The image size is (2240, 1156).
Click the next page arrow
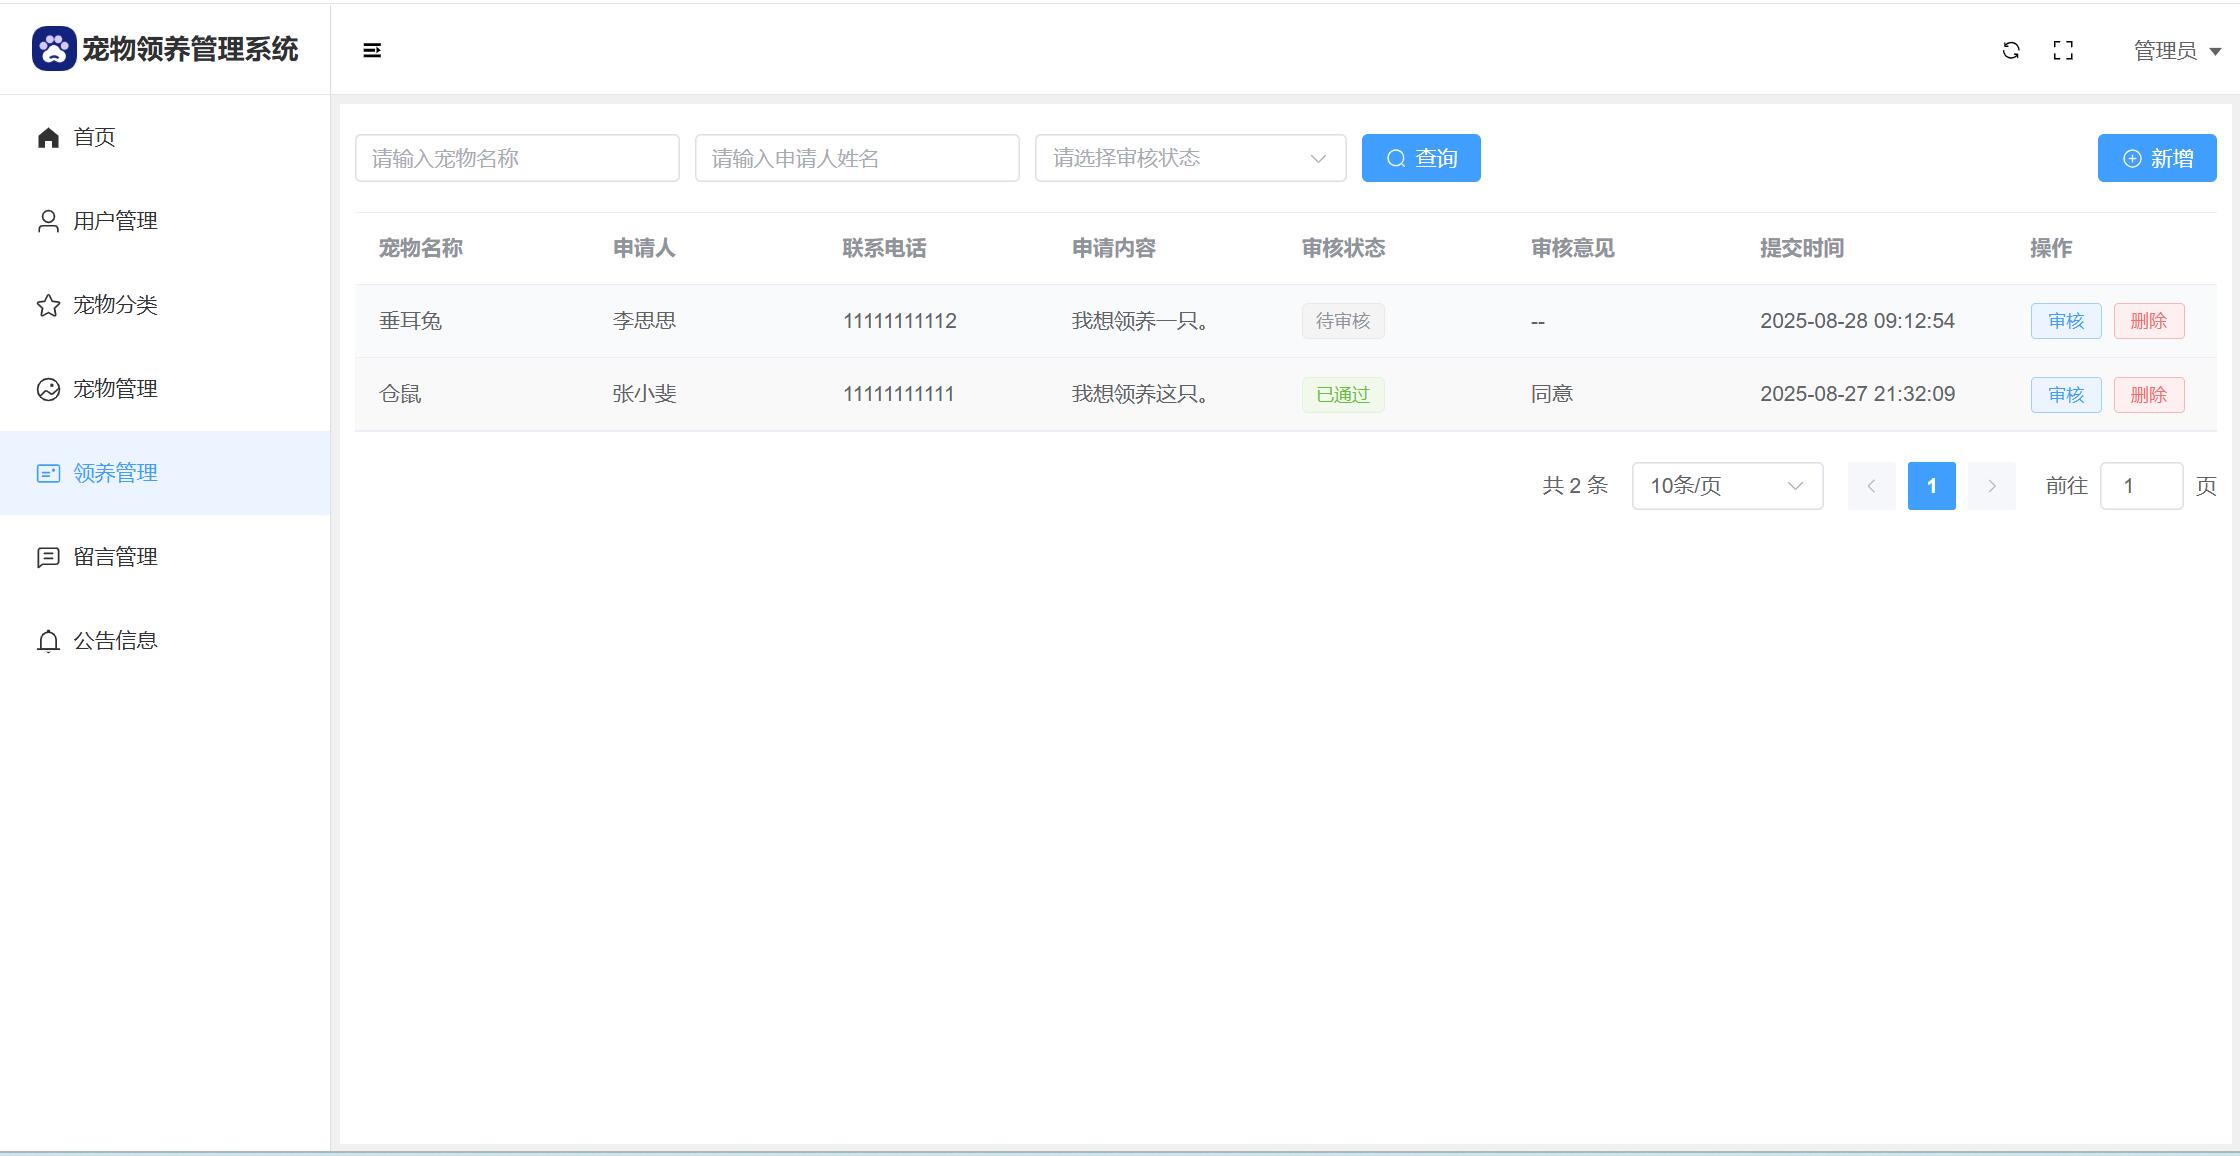pyautogui.click(x=1991, y=486)
